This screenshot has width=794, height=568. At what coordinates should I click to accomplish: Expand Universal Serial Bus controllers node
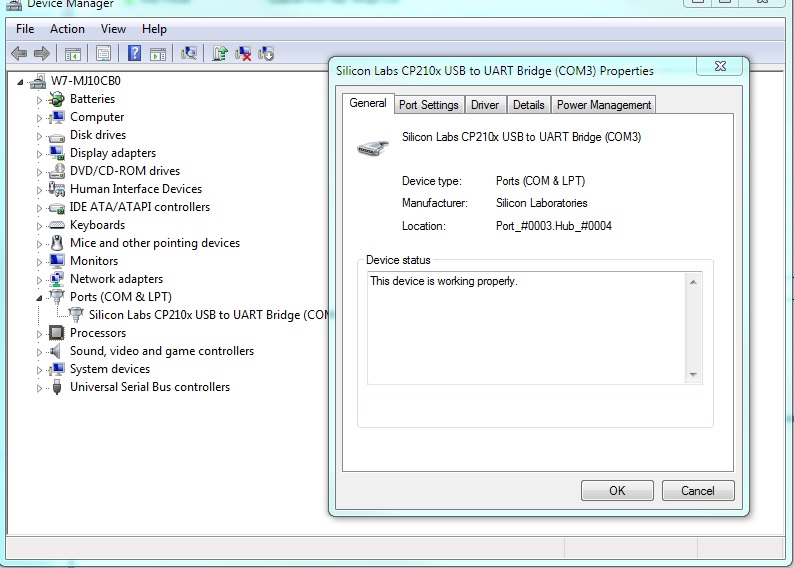[39, 388]
